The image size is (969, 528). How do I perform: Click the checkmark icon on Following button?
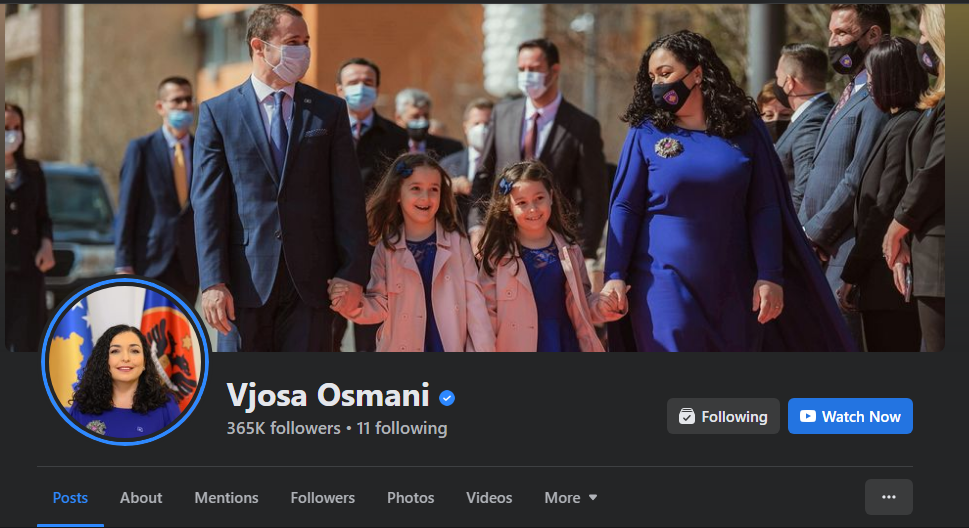pos(687,416)
